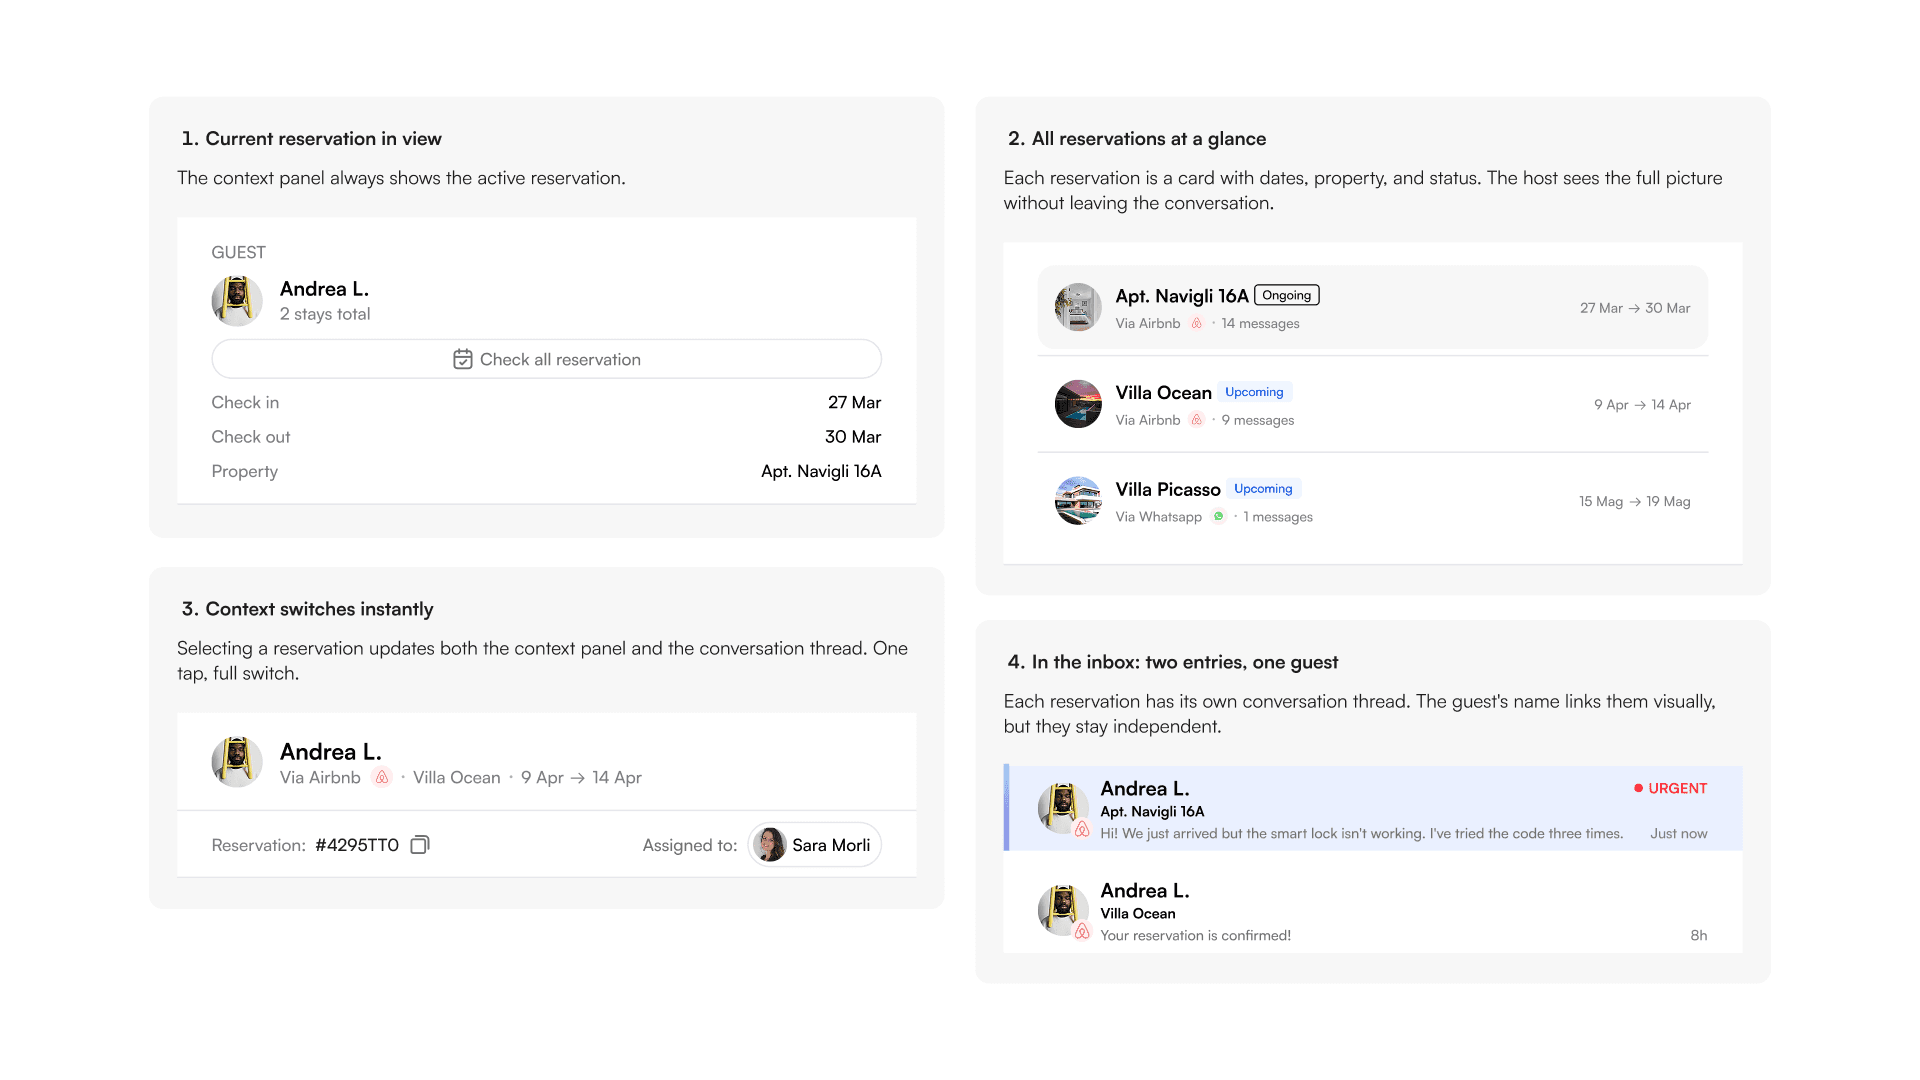1920x1080 pixels.
Task: Click Sara Morli's avatar photo
Action: [769, 845]
